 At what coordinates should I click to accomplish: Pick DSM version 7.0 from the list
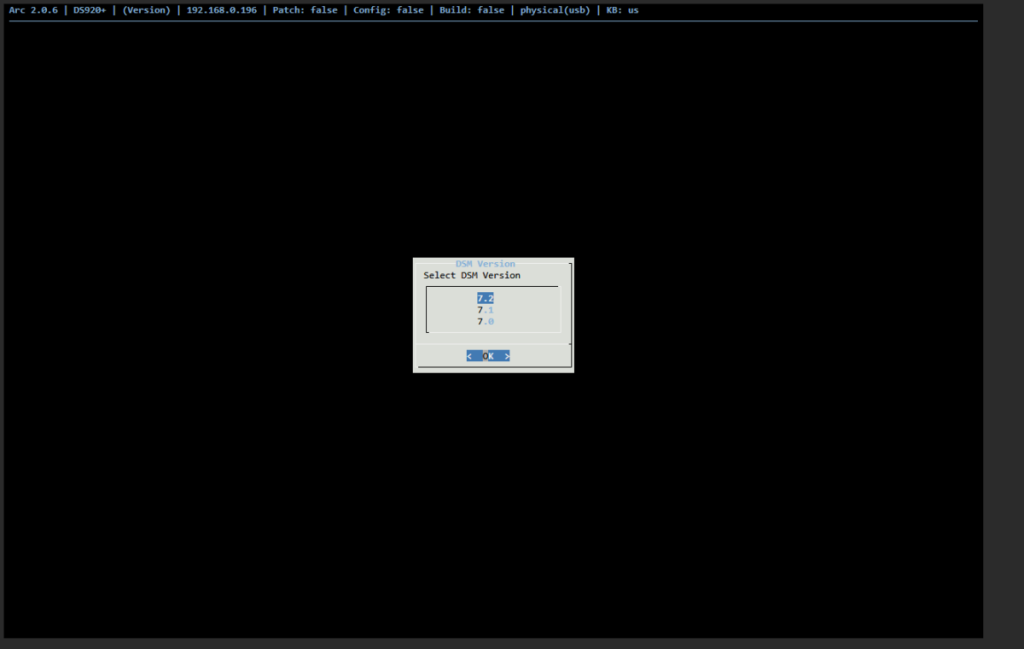pyautogui.click(x=485, y=322)
